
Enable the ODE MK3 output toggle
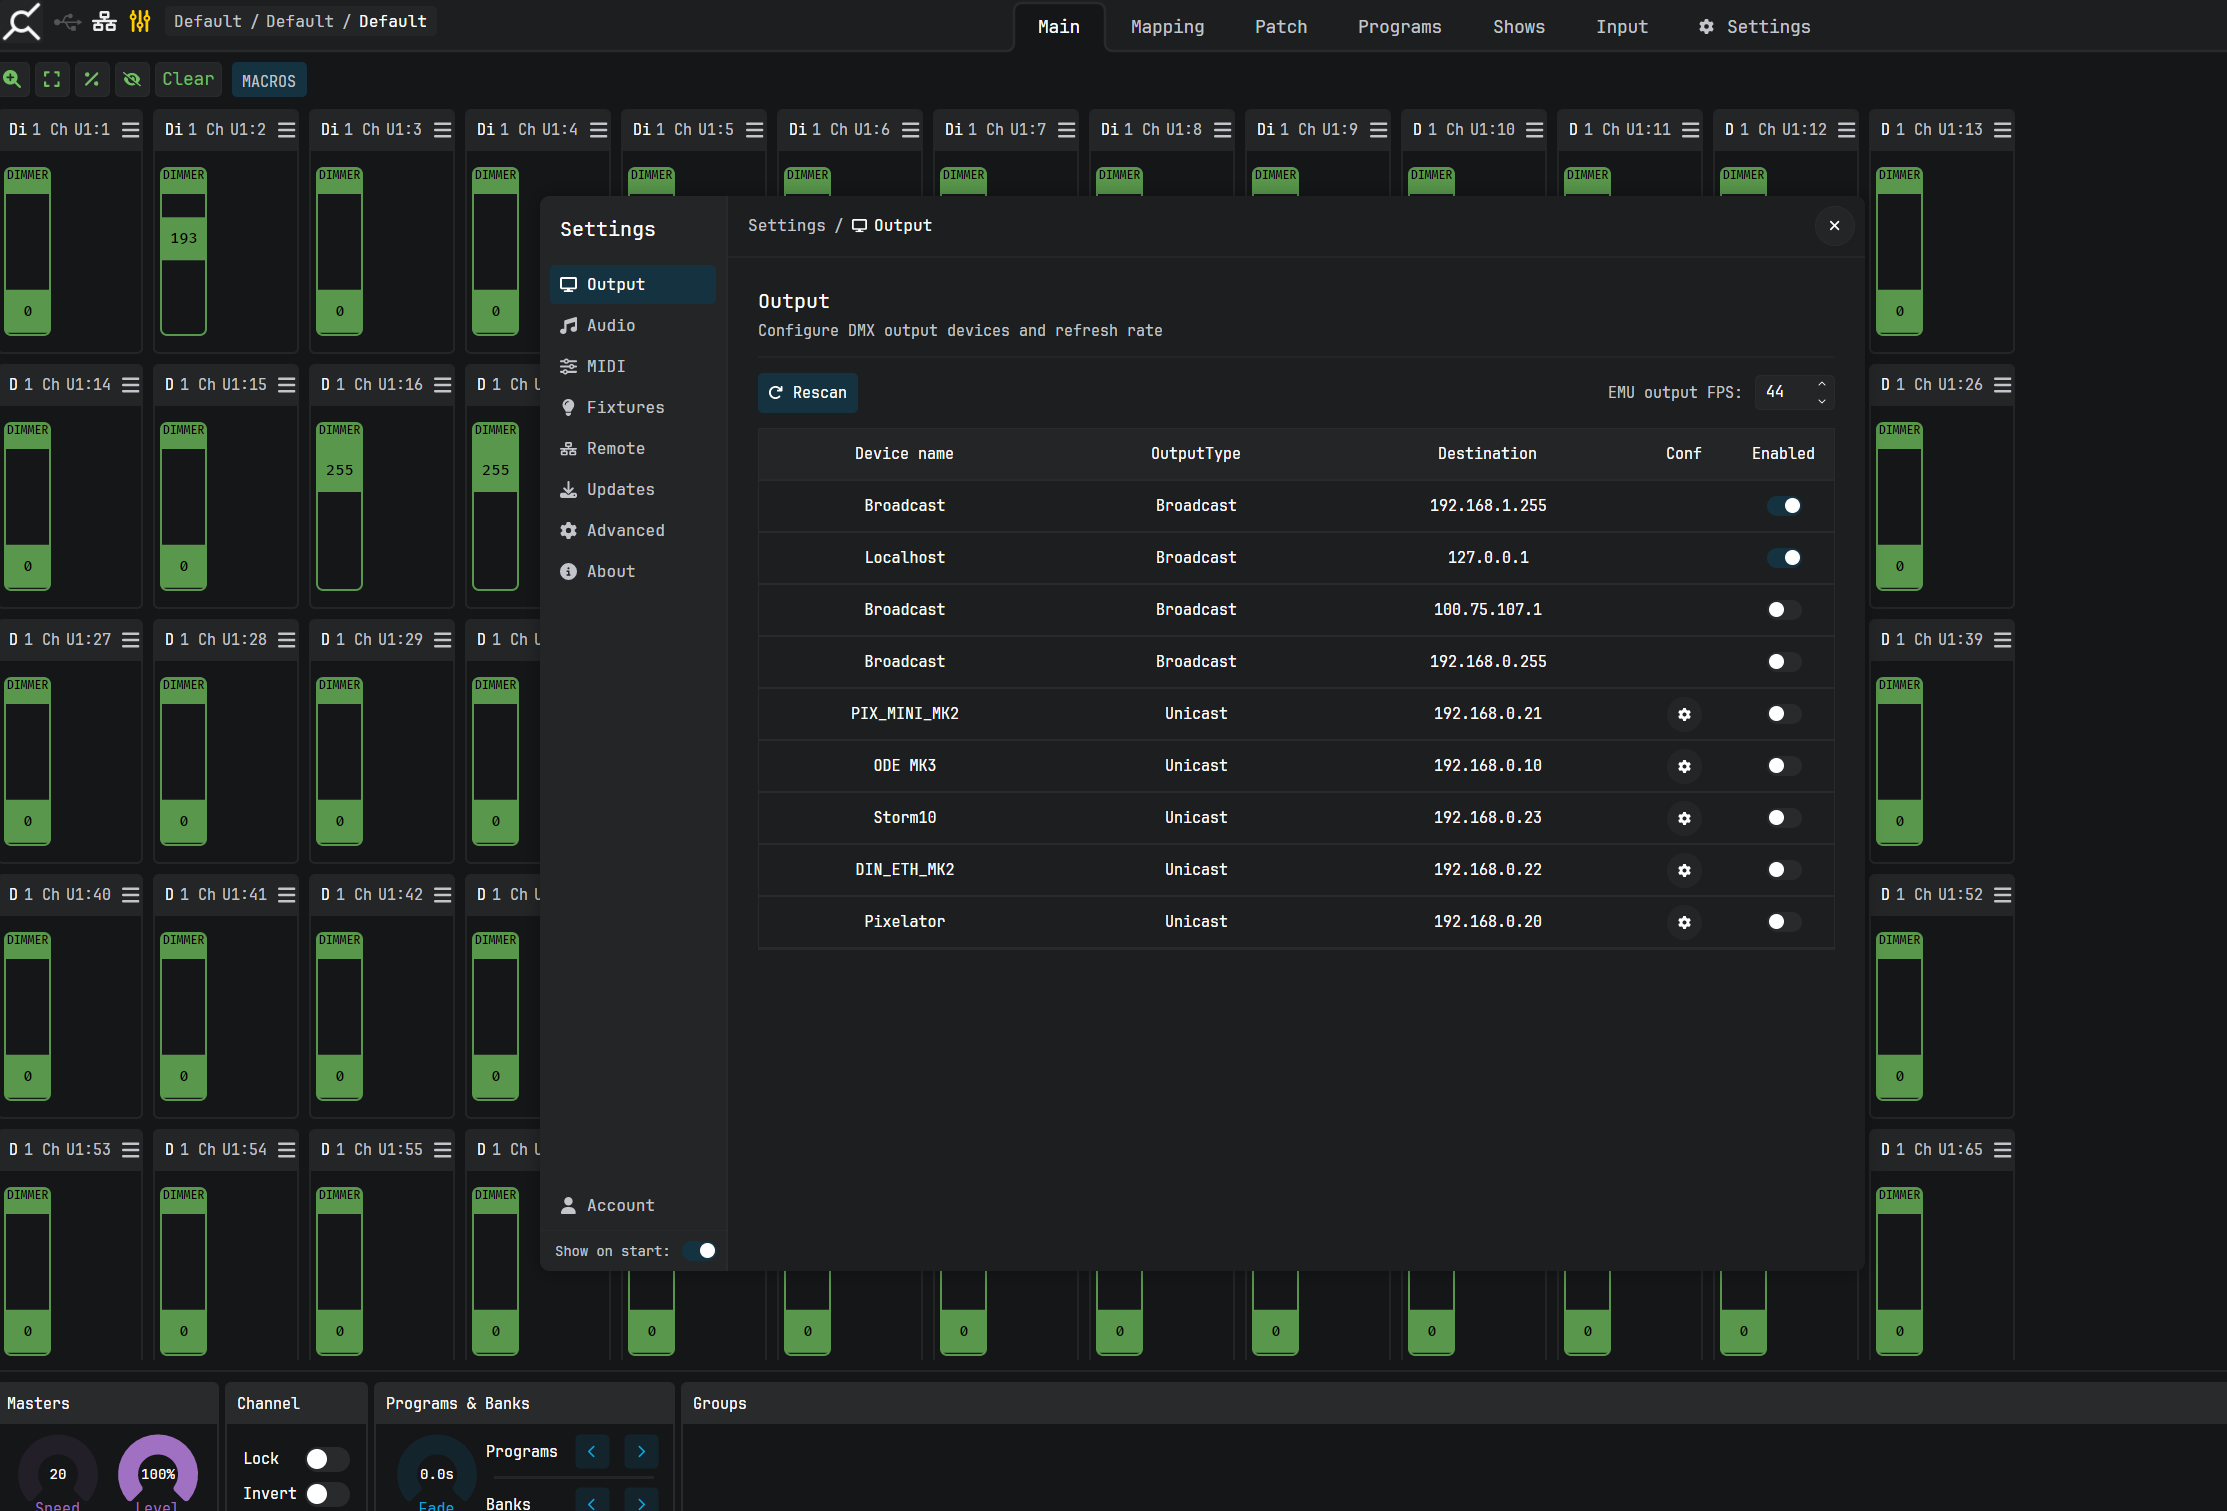(1784, 766)
